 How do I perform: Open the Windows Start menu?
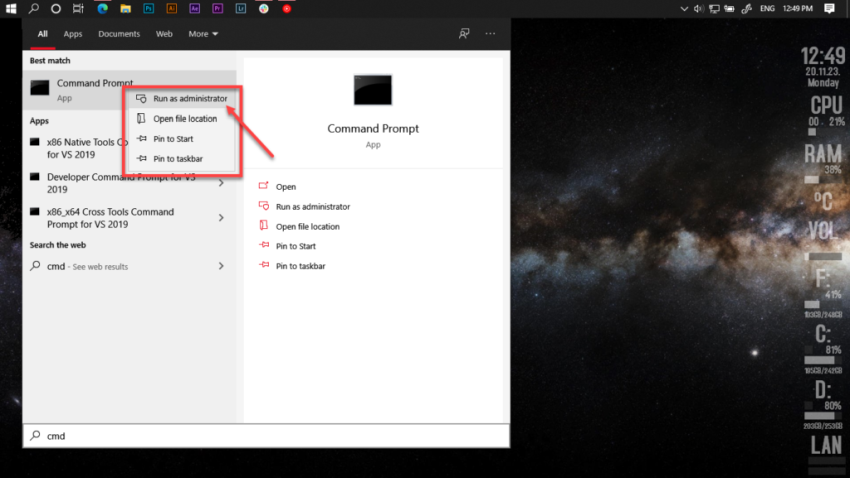click(11, 9)
